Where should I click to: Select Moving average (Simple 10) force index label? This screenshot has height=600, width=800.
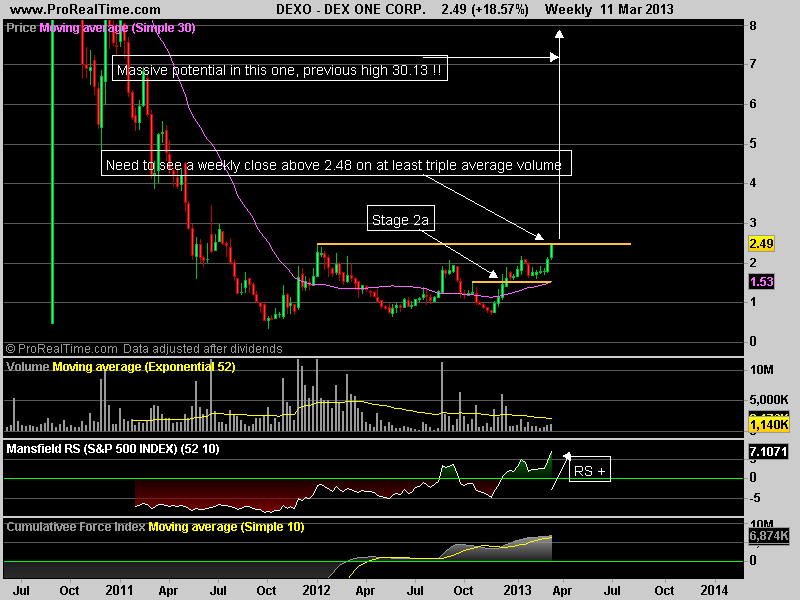pos(226,527)
